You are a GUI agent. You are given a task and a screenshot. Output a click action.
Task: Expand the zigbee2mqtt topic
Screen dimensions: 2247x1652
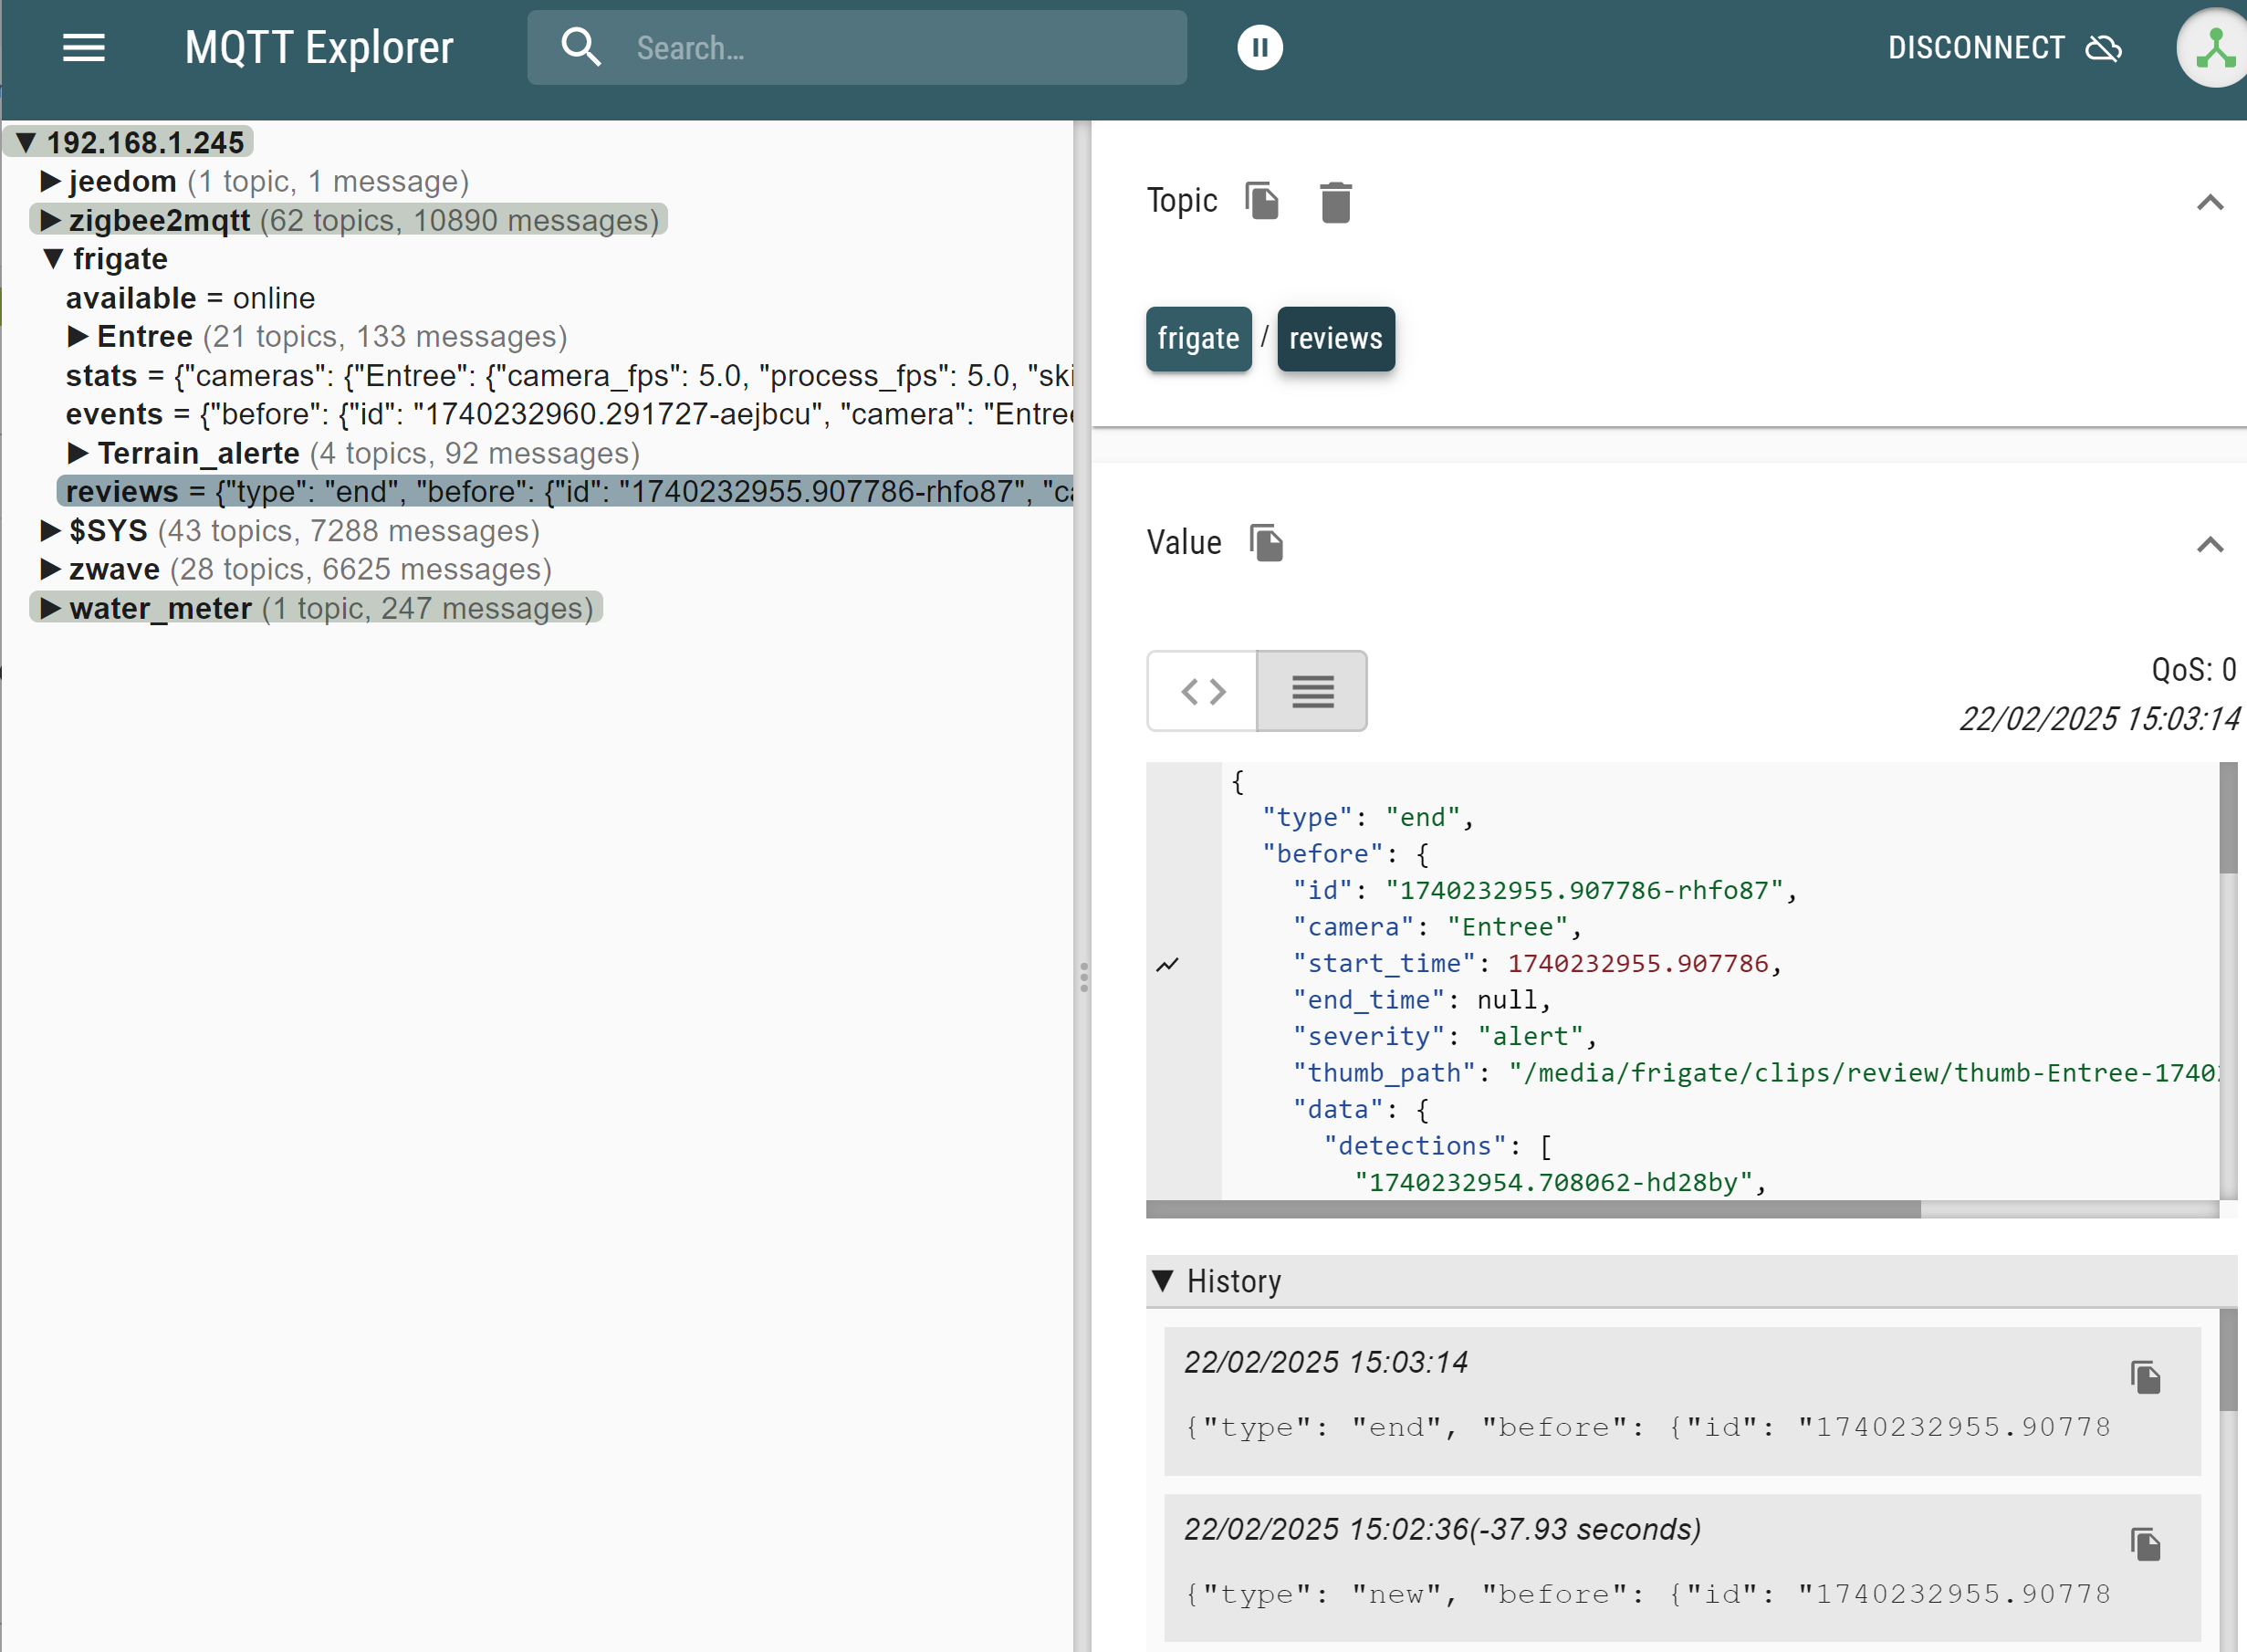tap(50, 220)
